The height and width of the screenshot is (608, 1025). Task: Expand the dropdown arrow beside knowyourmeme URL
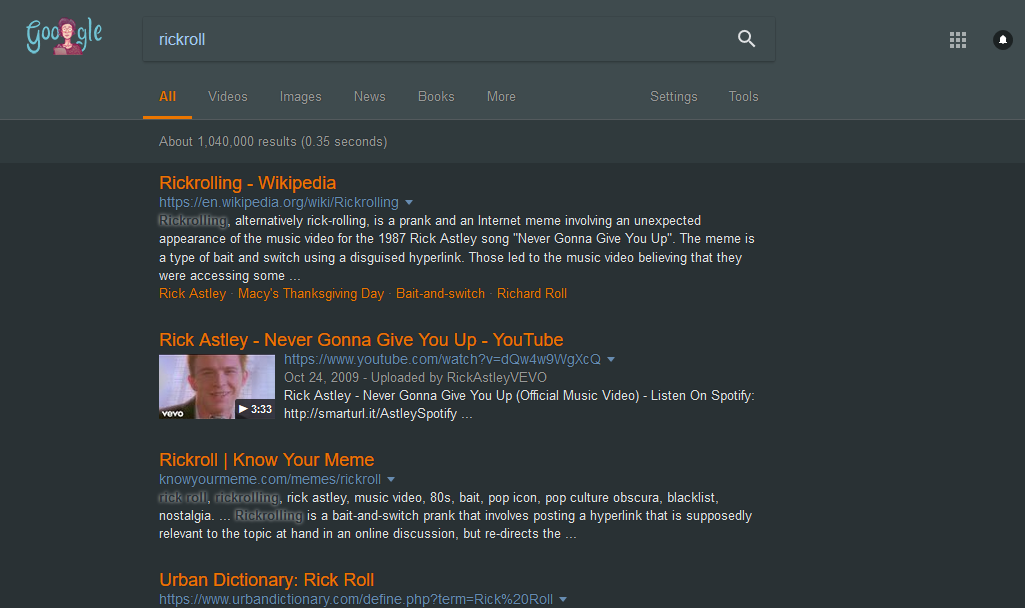coord(391,480)
